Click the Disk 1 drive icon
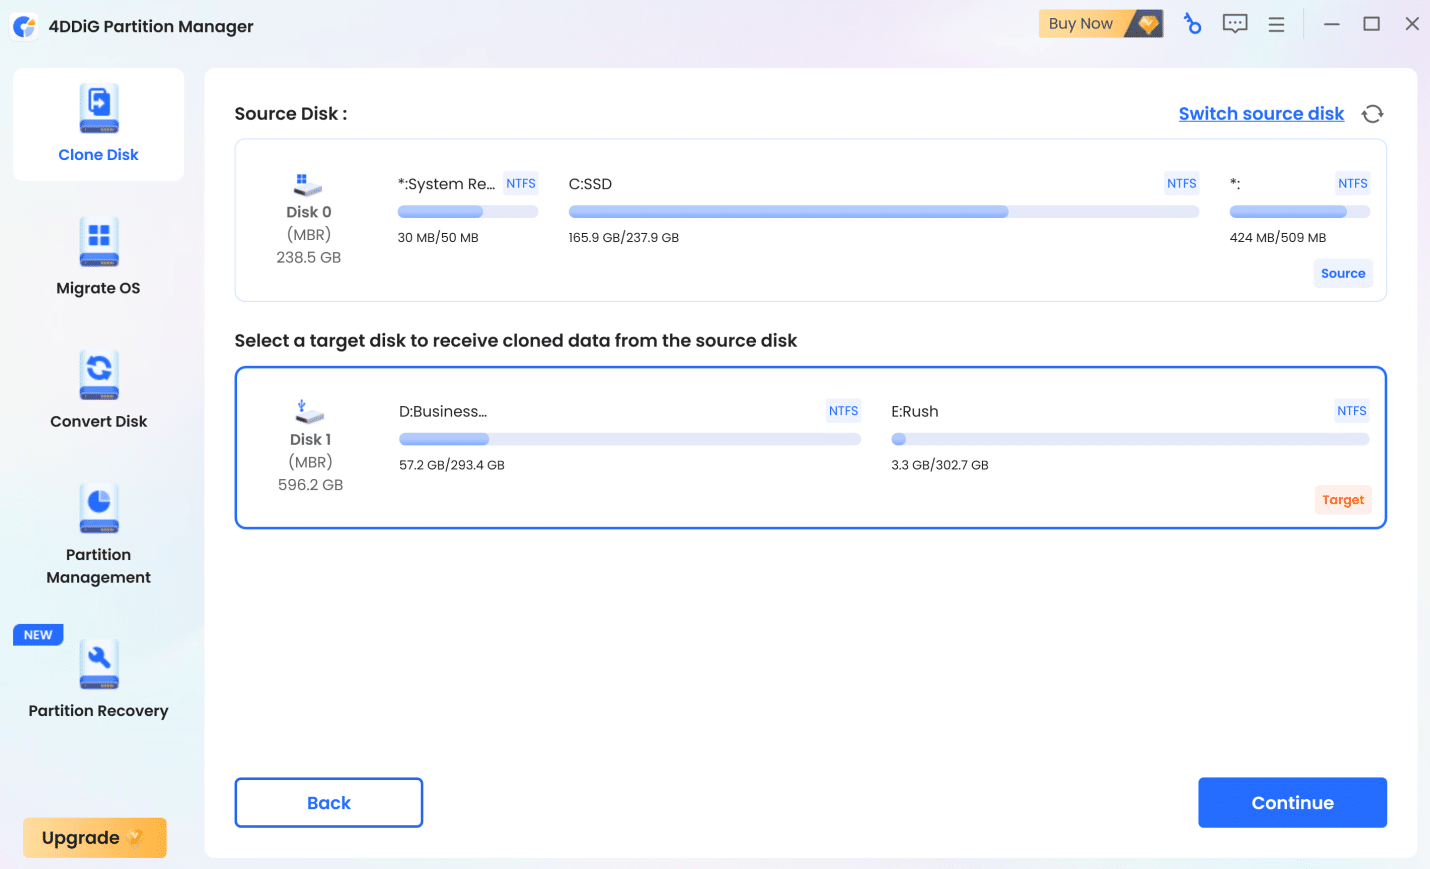Screen dimensions: 1430x869 (x=309, y=411)
